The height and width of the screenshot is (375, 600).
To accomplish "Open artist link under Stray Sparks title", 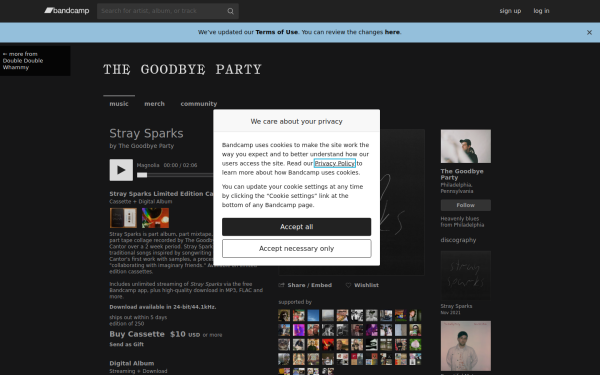I will click(146, 146).
